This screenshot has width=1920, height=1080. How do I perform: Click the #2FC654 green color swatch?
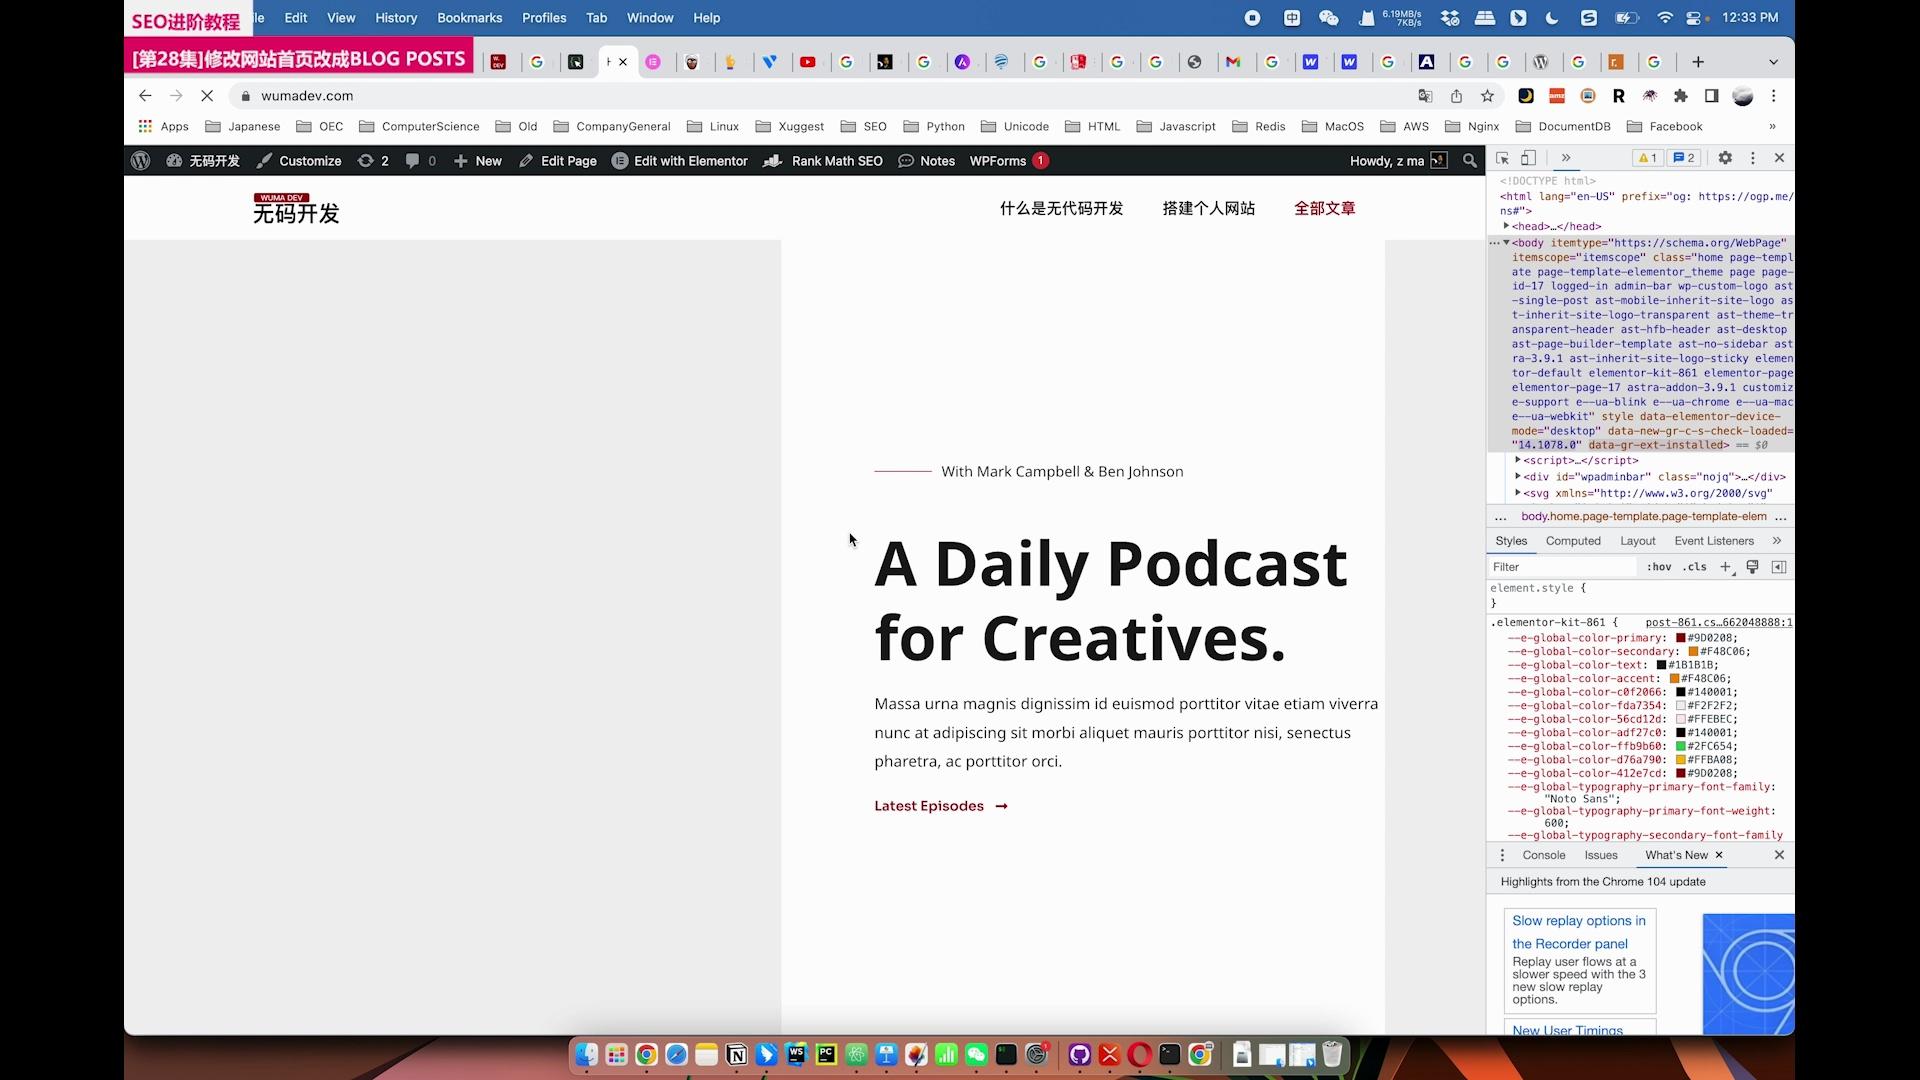pyautogui.click(x=1681, y=746)
